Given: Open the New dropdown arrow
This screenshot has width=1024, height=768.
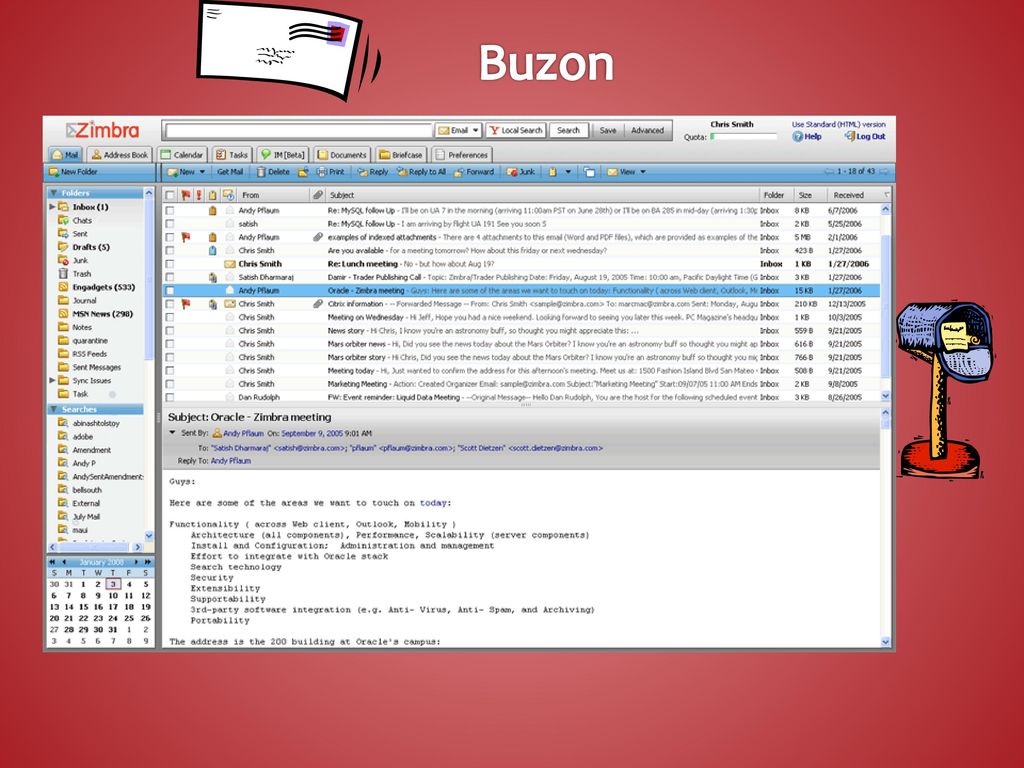Looking at the screenshot, I should pyautogui.click(x=202, y=172).
